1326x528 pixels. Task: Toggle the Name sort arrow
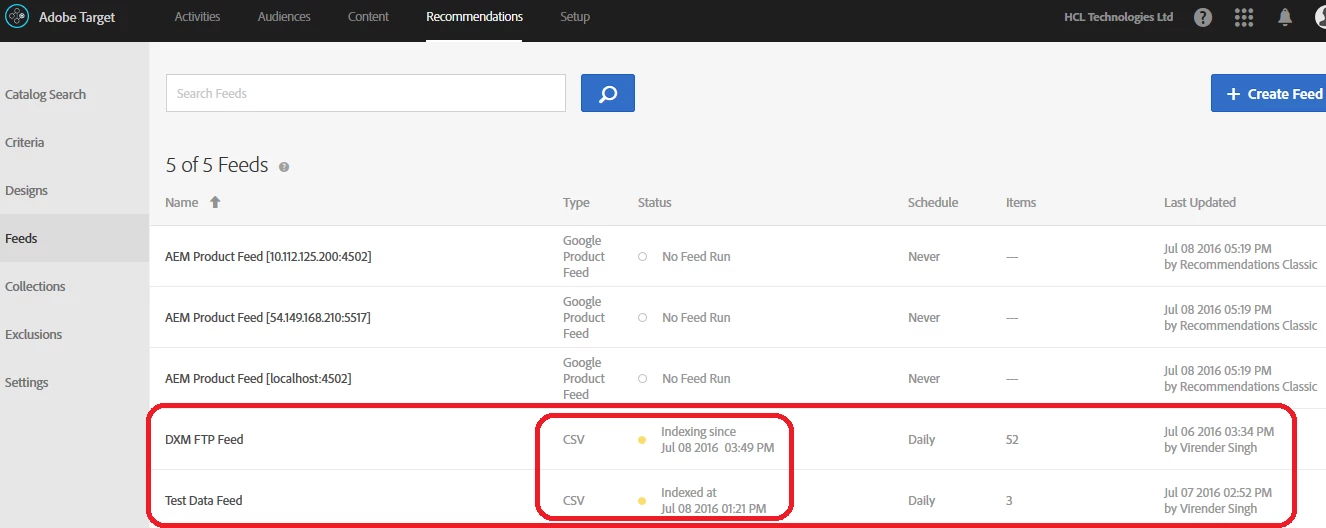(x=214, y=202)
